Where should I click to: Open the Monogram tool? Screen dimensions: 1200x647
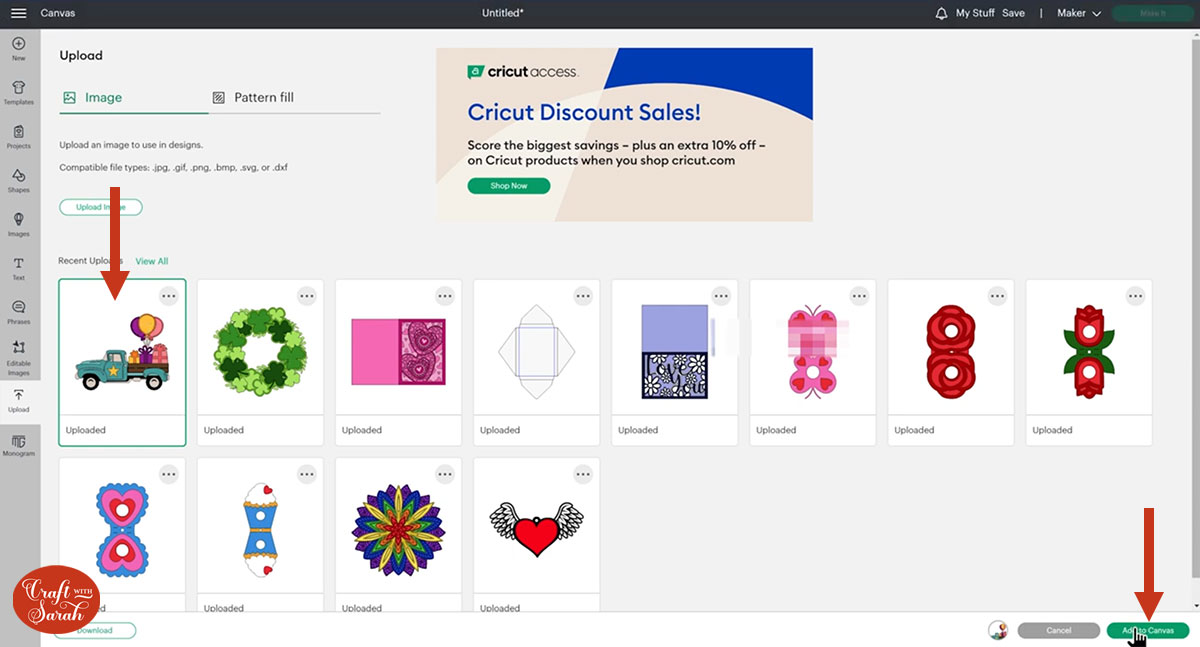point(18,445)
